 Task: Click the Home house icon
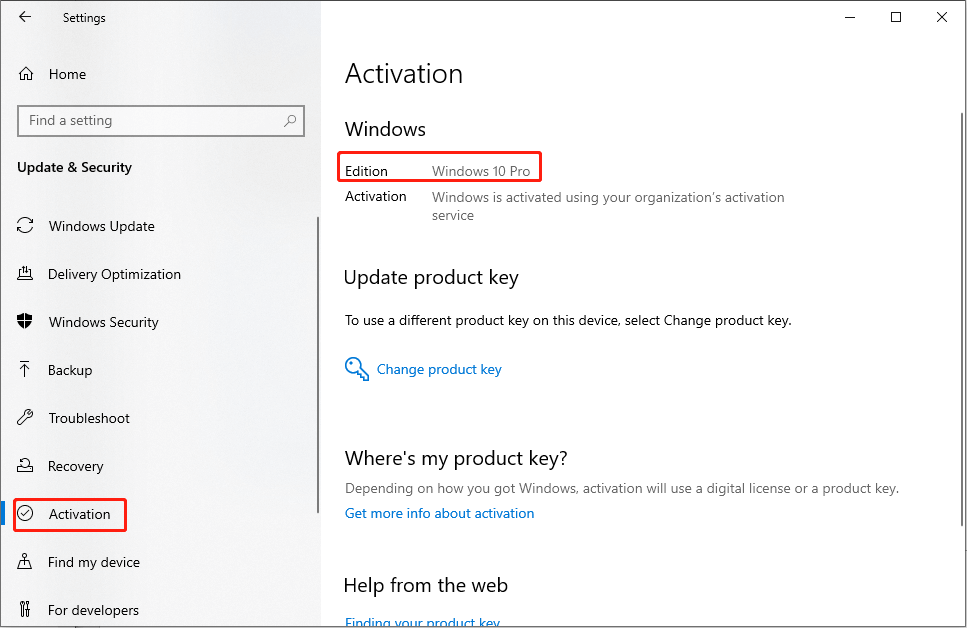coord(26,74)
